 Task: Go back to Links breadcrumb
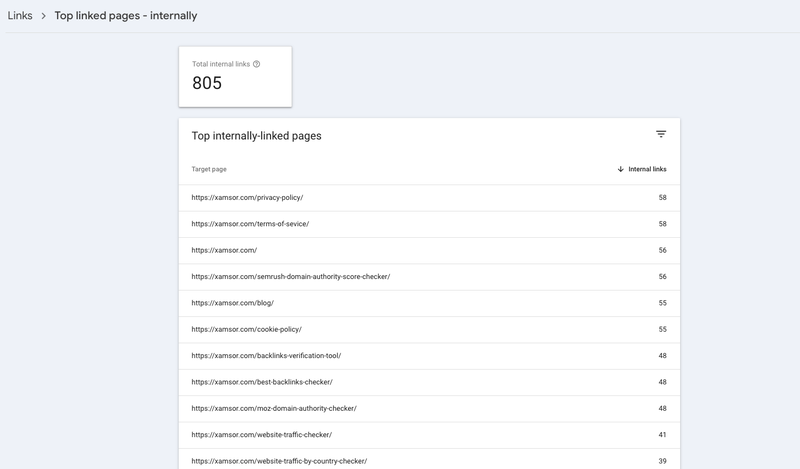[20, 16]
